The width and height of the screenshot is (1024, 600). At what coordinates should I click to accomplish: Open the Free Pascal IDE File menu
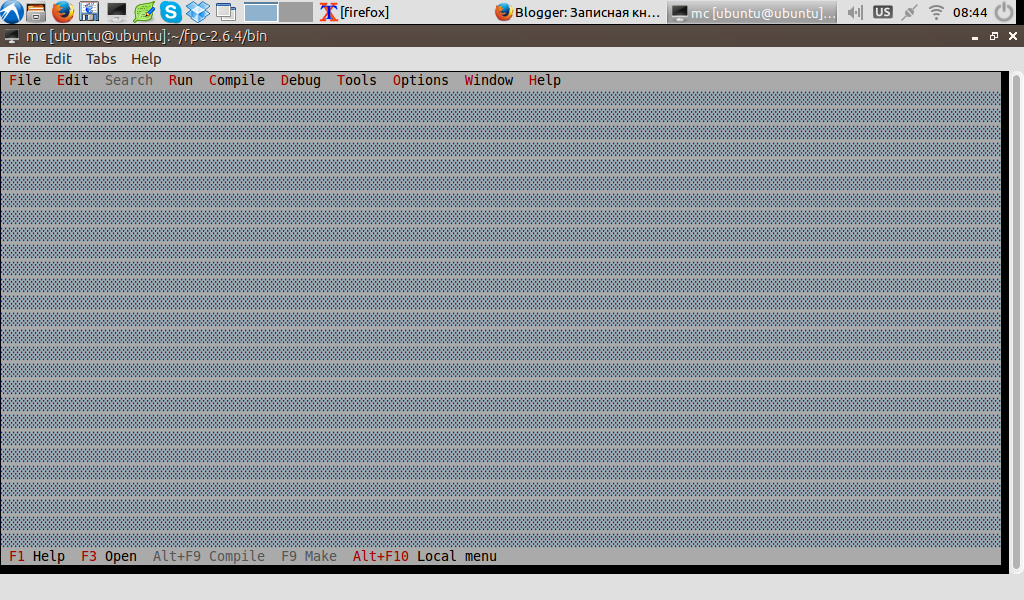click(25, 80)
